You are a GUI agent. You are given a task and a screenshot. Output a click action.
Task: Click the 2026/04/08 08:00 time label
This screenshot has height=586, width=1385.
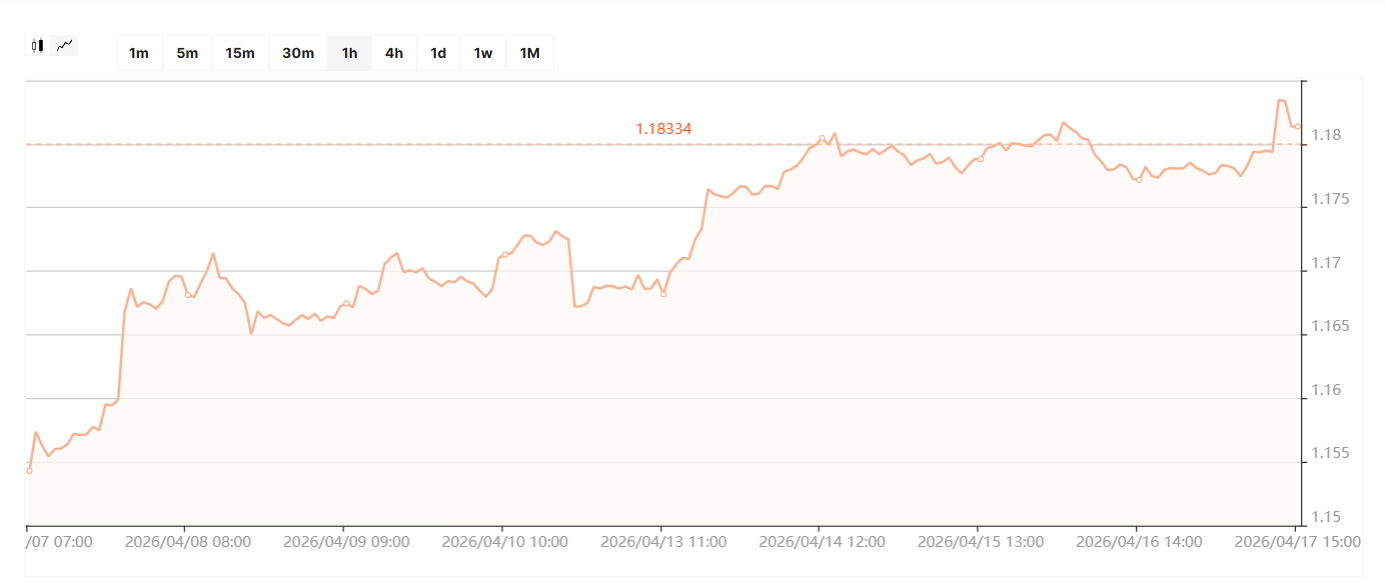click(188, 542)
